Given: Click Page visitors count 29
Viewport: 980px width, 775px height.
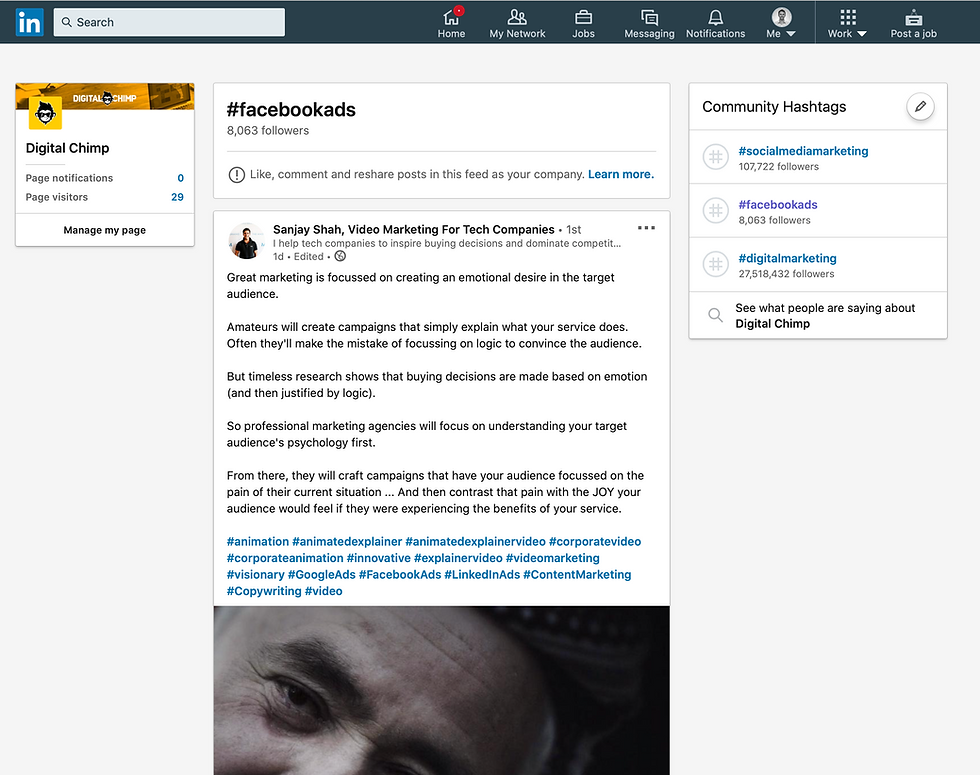Looking at the screenshot, I should [x=178, y=197].
